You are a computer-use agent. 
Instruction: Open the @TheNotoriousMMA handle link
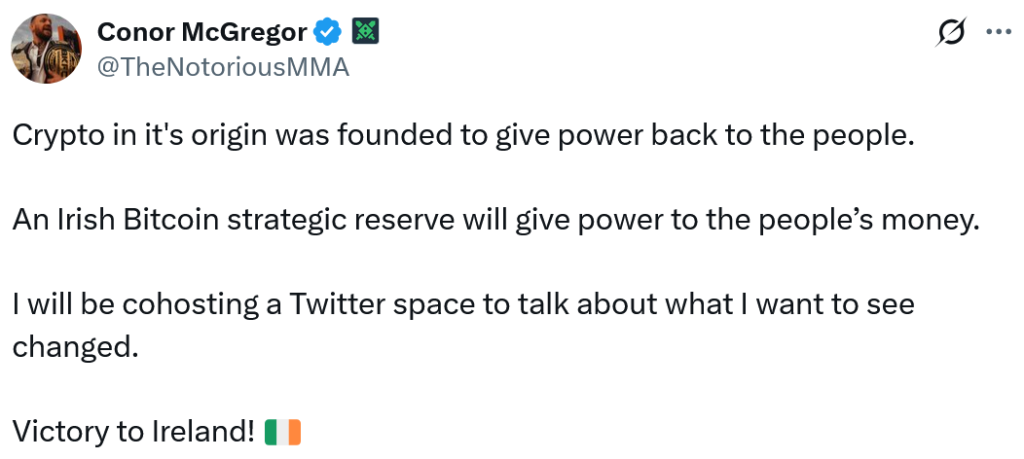223,68
